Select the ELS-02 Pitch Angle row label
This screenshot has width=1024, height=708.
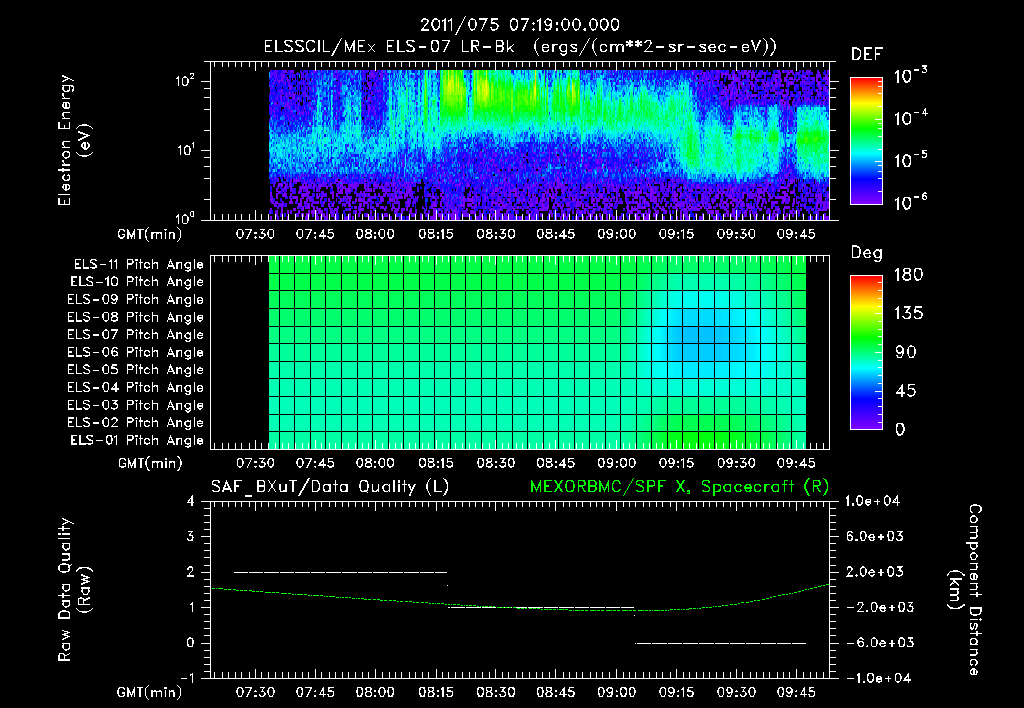pyautogui.click(x=136, y=423)
